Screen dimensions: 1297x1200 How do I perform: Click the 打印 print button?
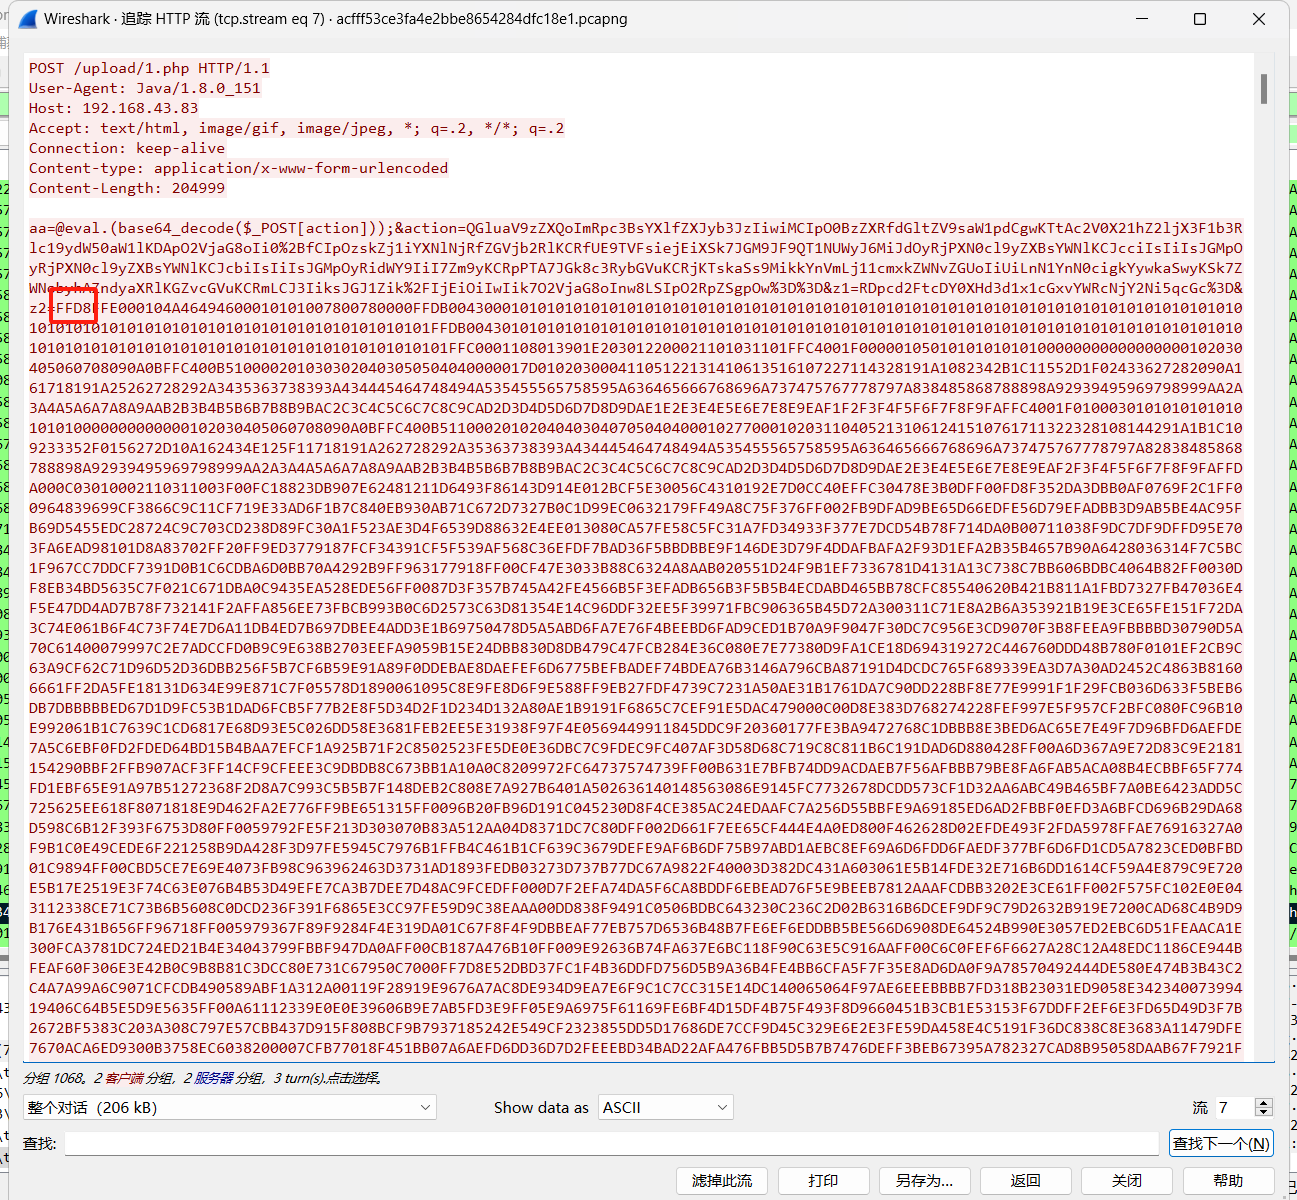823,1181
